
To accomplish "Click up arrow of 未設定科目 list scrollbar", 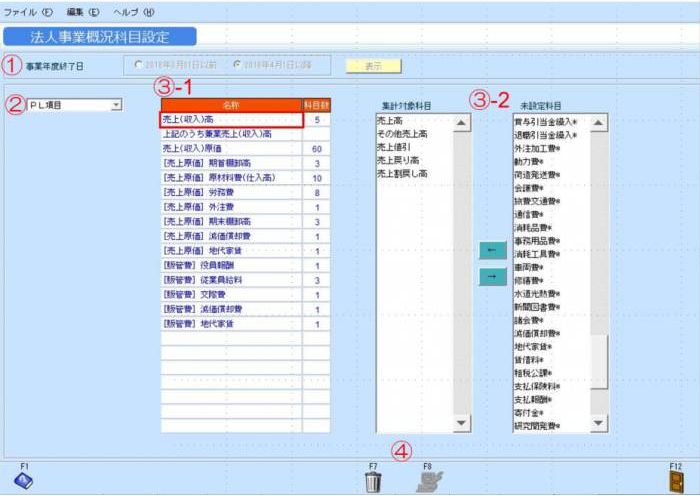I will point(599,123).
